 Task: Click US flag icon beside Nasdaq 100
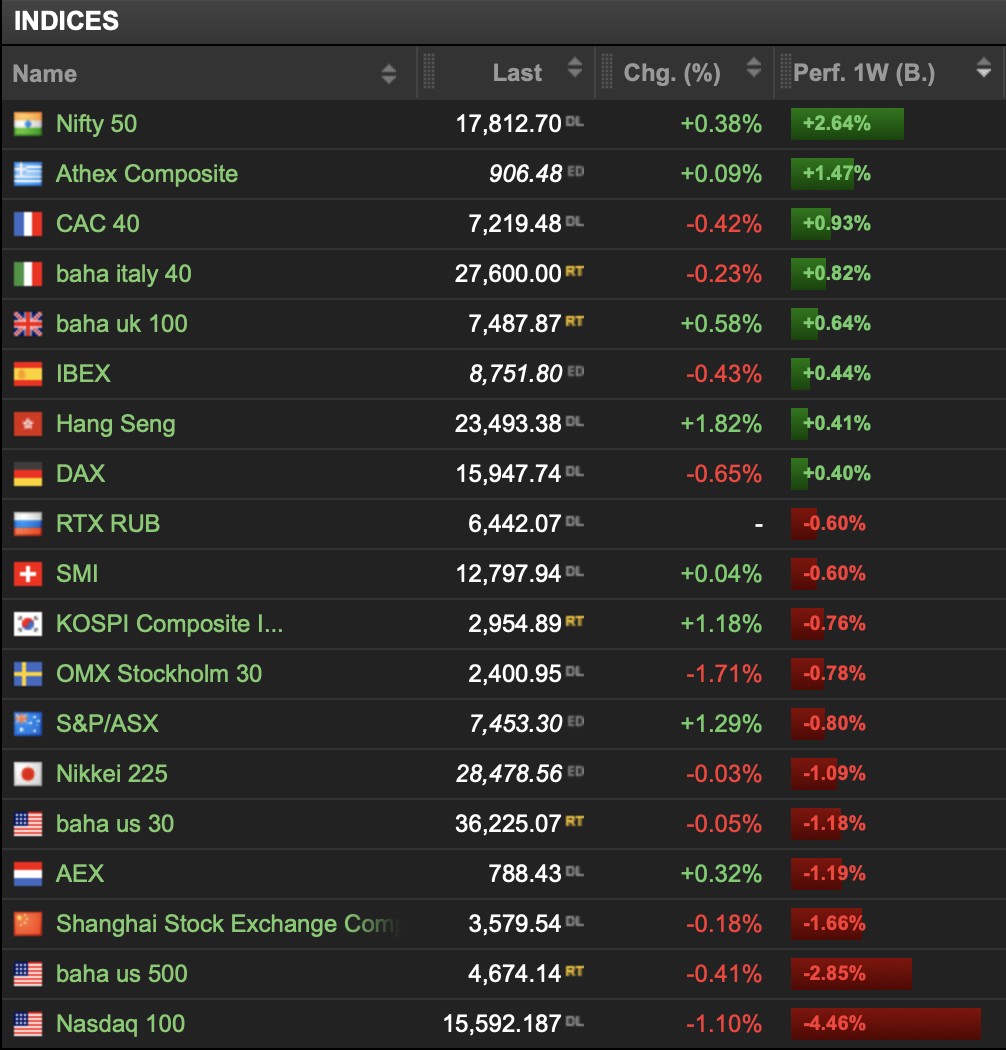(x=28, y=1024)
